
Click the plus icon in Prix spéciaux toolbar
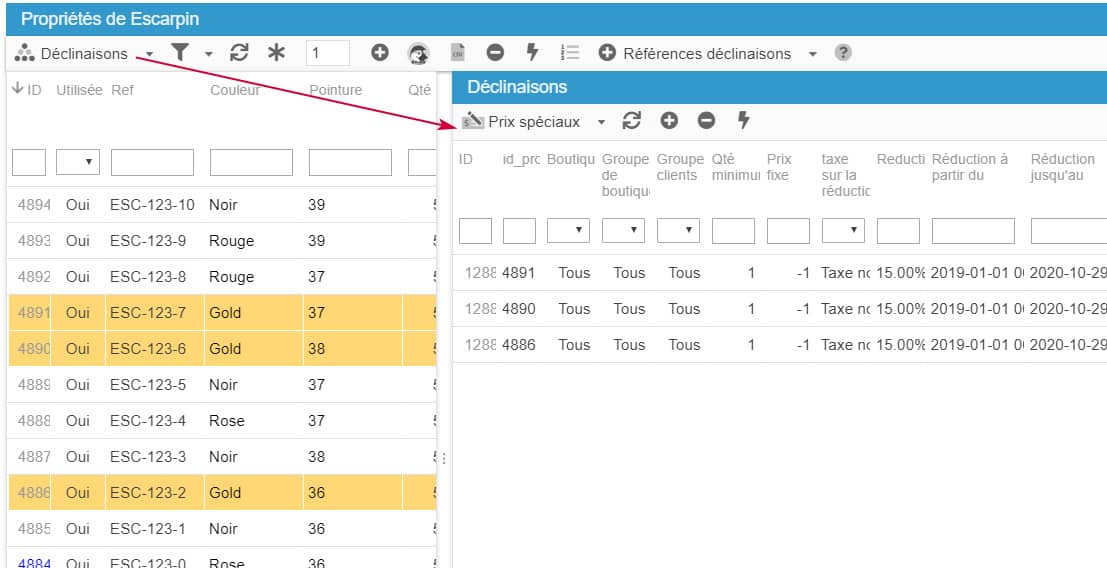click(669, 121)
